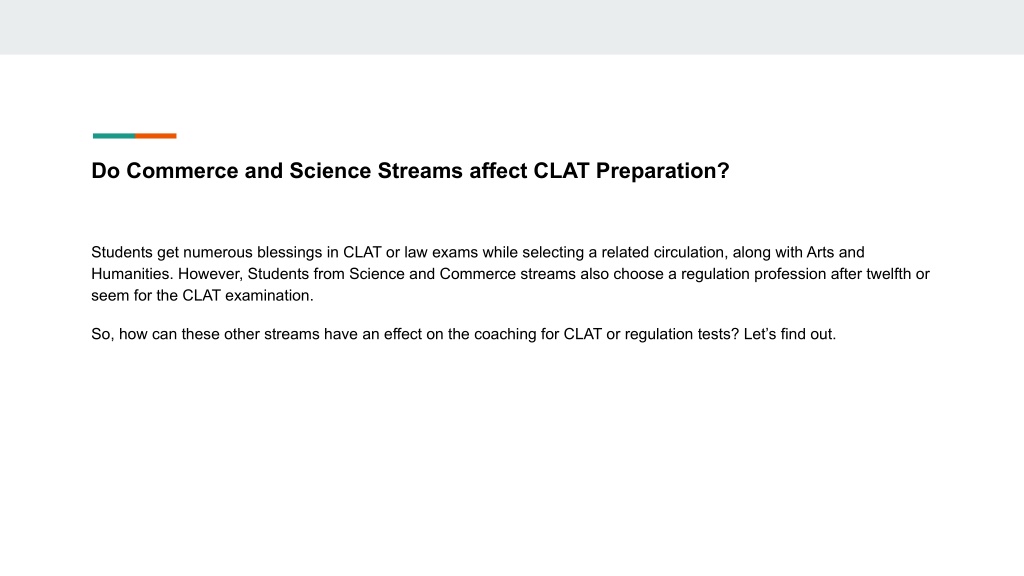Click the paragraph beginning 'Students get numerous blessings'
The image size is (1024, 576).
[x=510, y=274]
